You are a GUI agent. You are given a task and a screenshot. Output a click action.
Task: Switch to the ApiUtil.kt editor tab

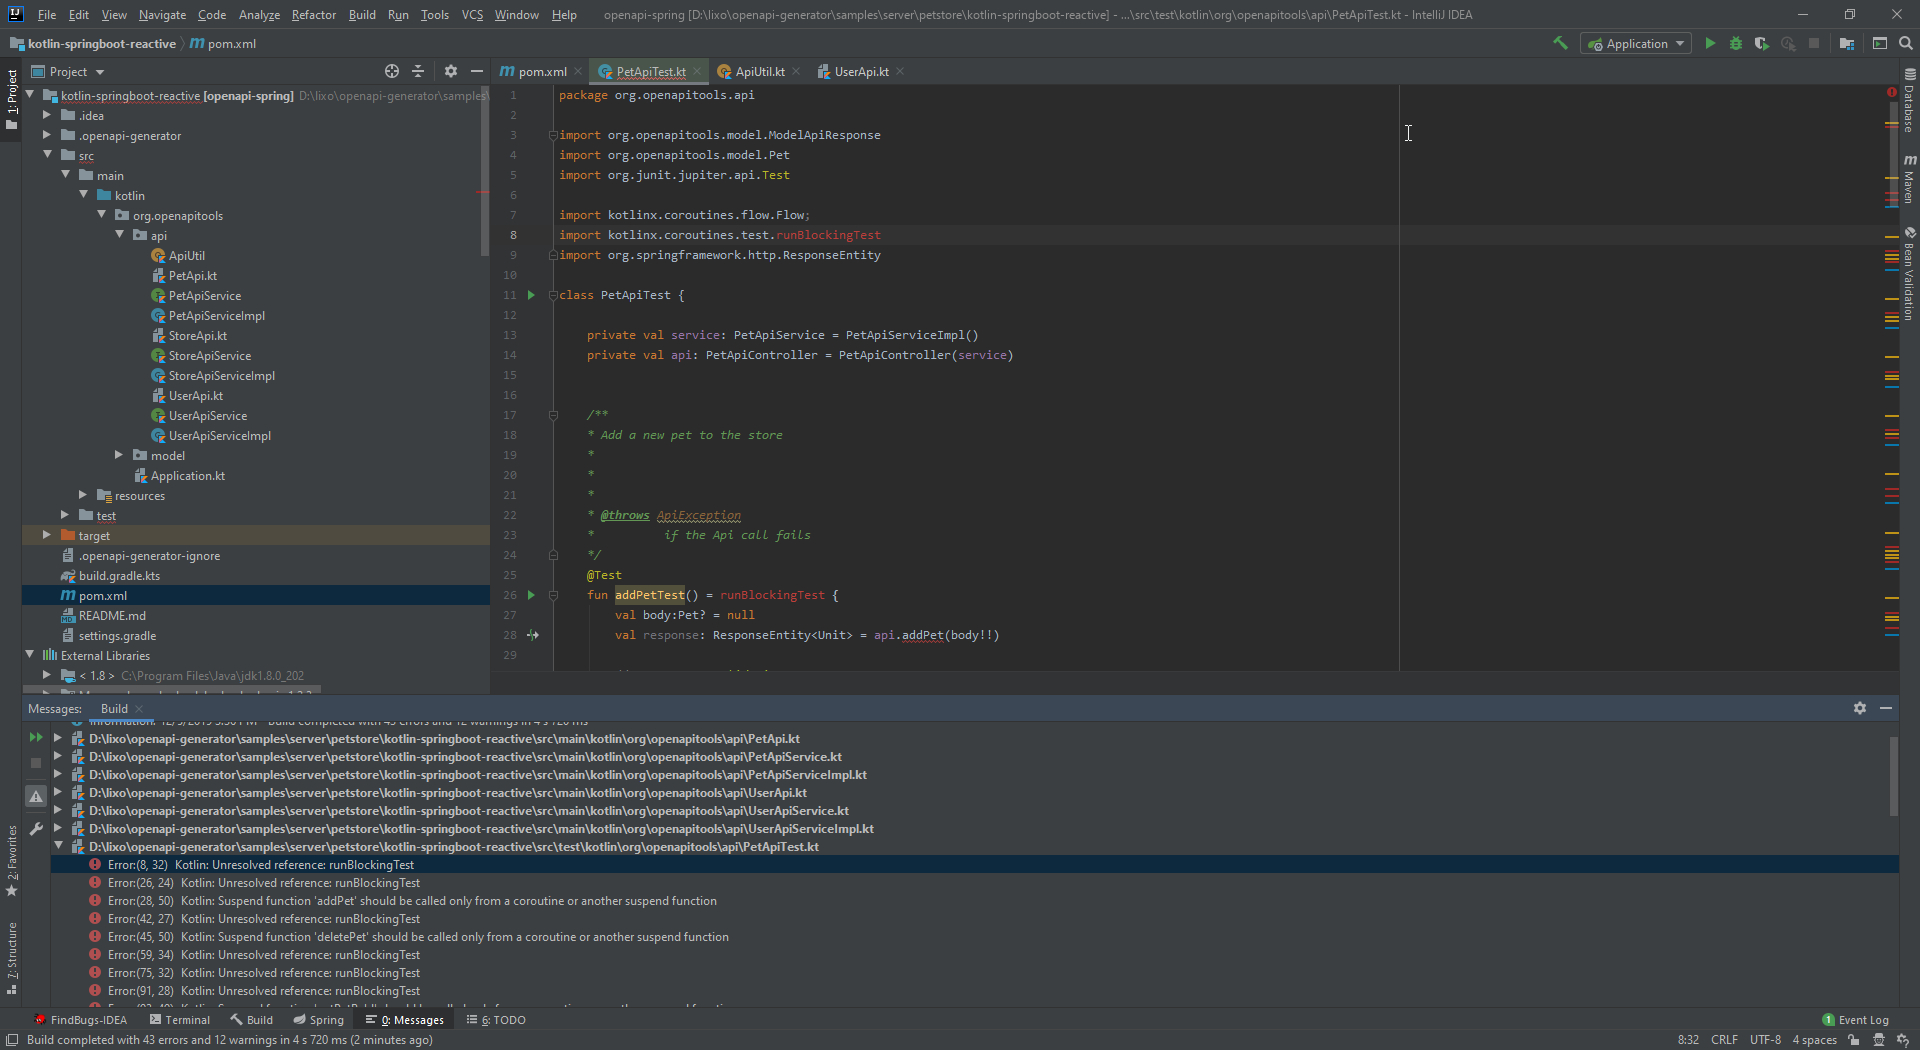pos(759,71)
